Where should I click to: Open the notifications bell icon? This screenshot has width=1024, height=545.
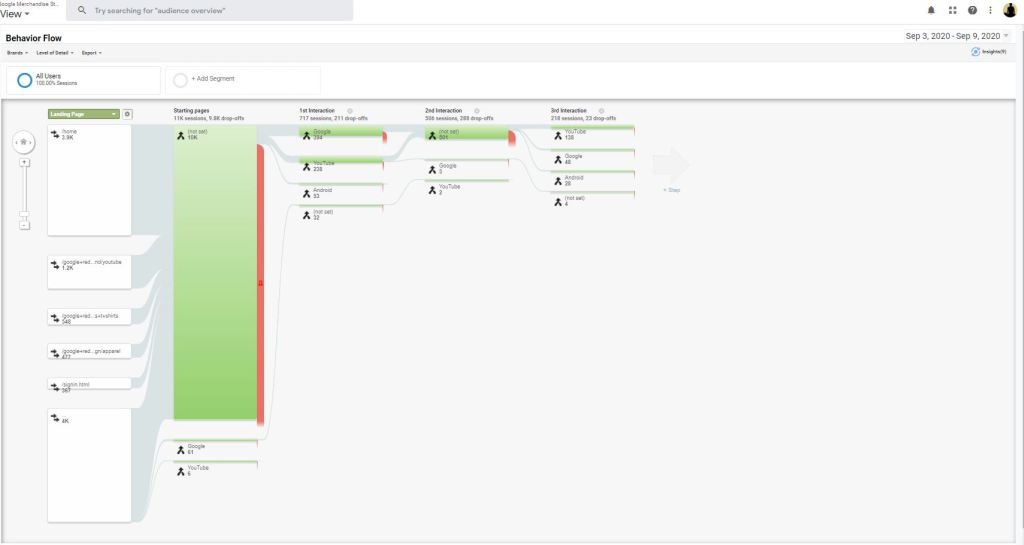tap(932, 10)
